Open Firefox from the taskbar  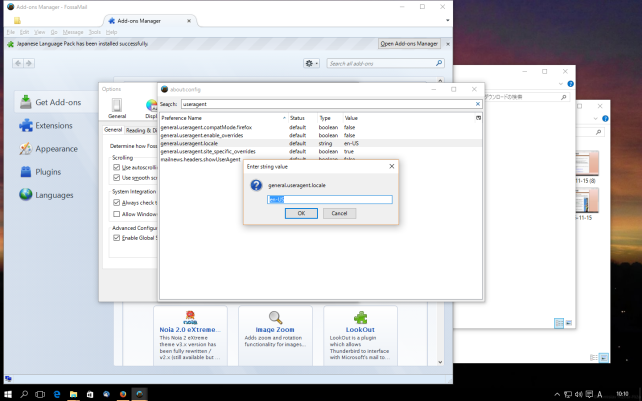(x=123, y=394)
